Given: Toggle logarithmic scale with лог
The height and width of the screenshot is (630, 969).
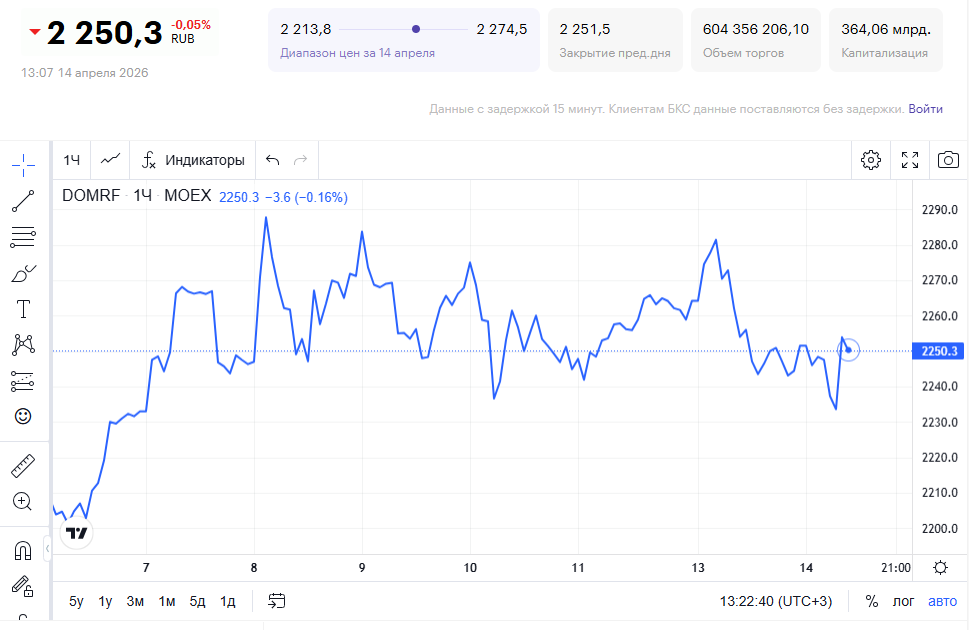Looking at the screenshot, I should tap(903, 601).
